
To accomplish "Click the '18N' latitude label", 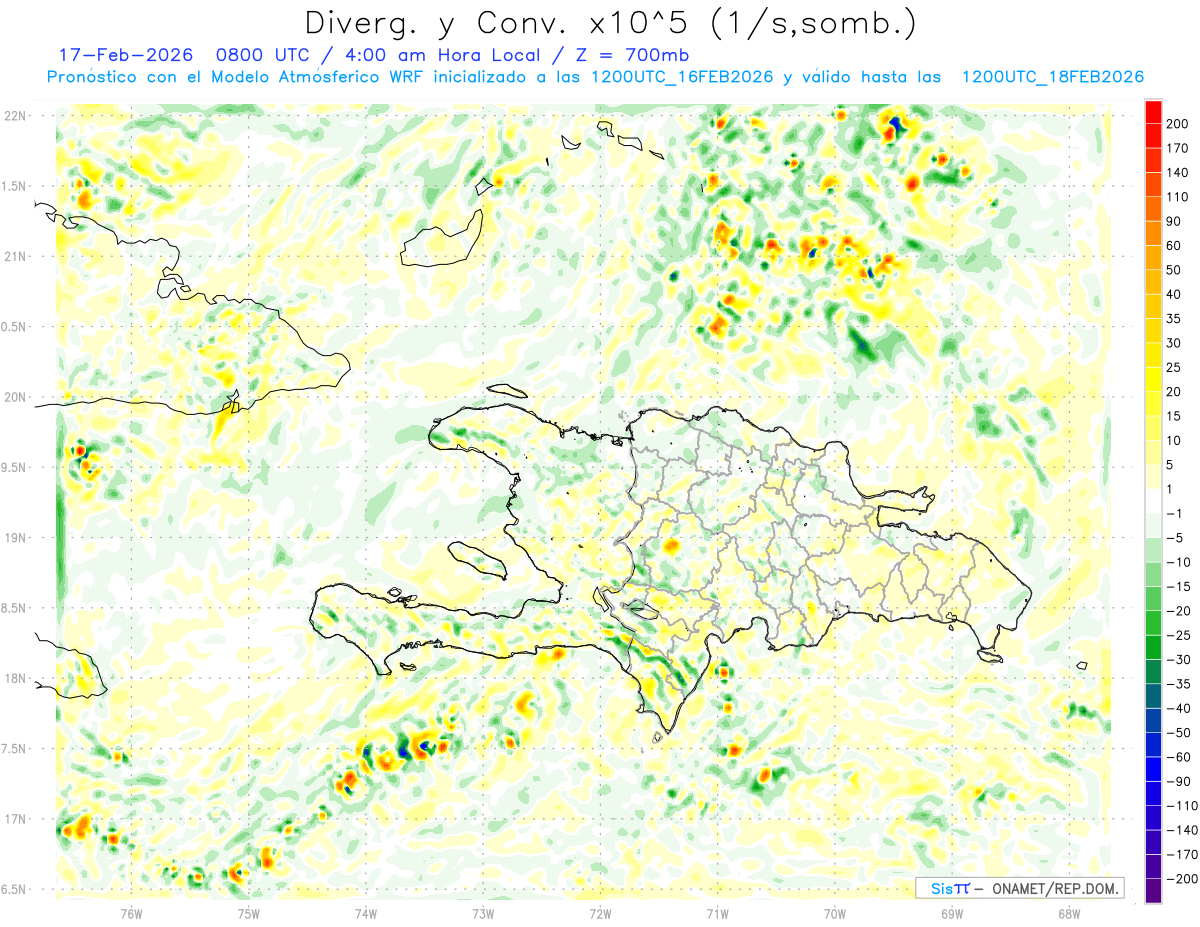I will tap(16, 679).
